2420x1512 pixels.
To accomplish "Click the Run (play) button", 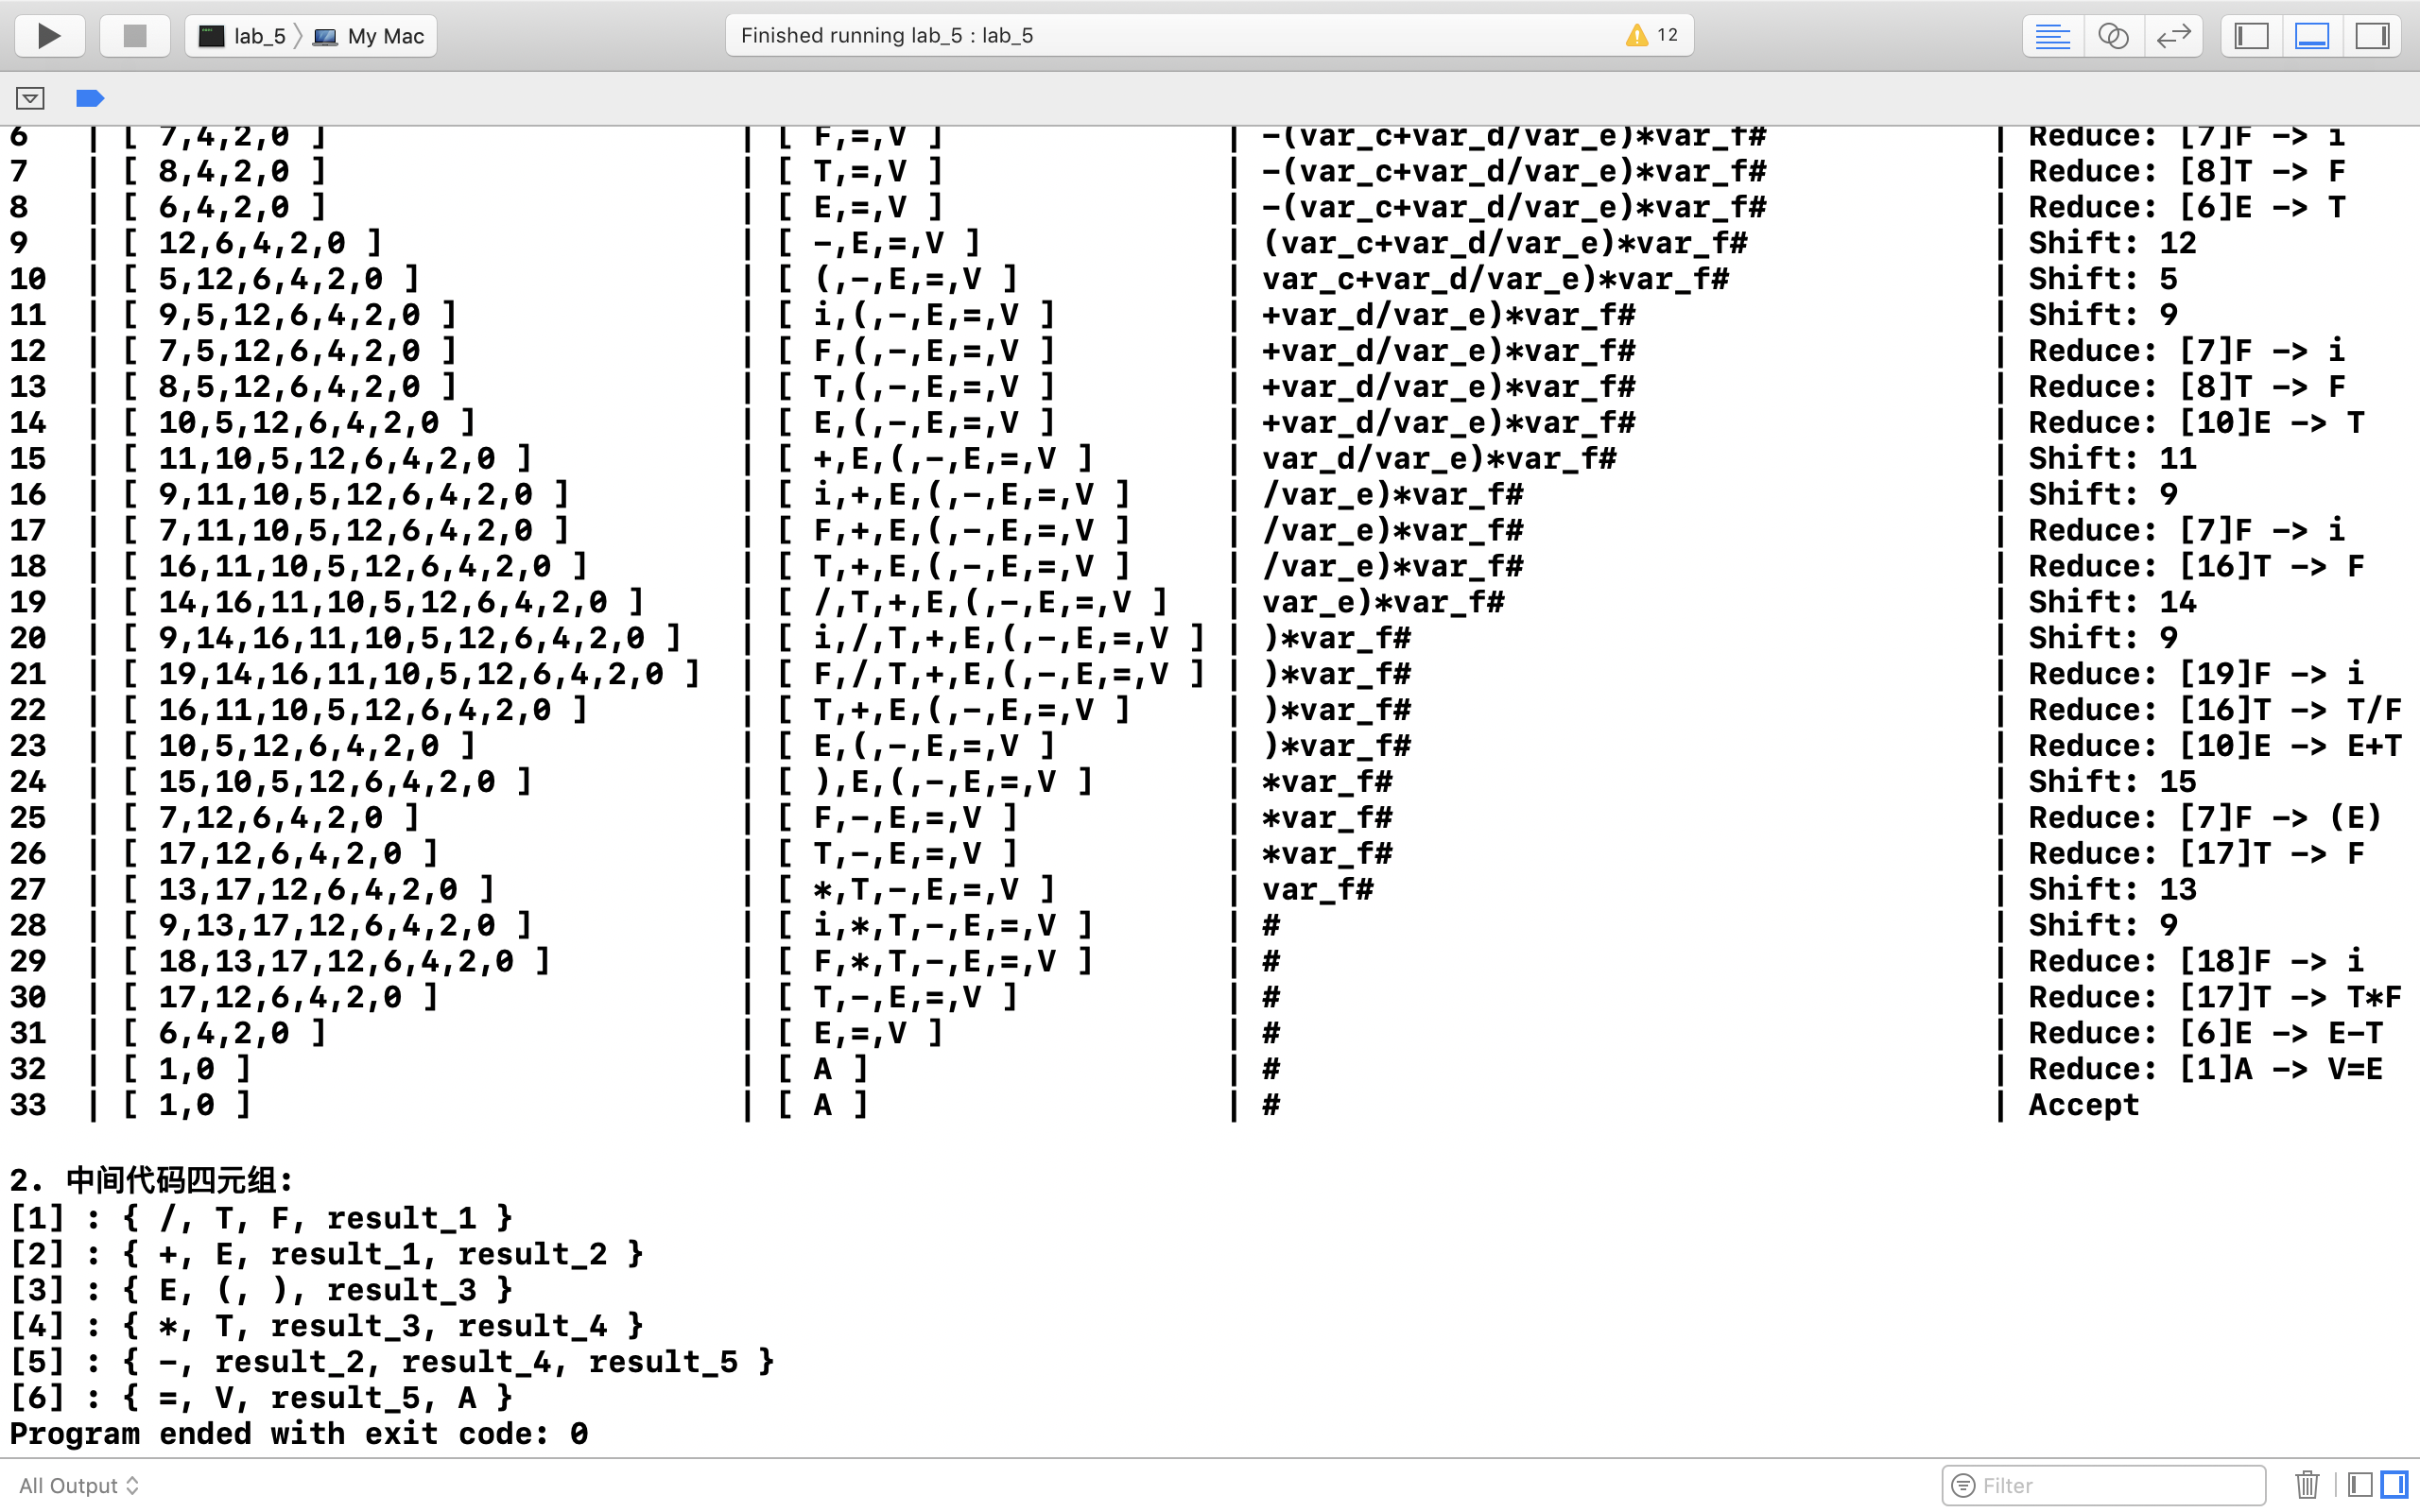I will 49,36.
